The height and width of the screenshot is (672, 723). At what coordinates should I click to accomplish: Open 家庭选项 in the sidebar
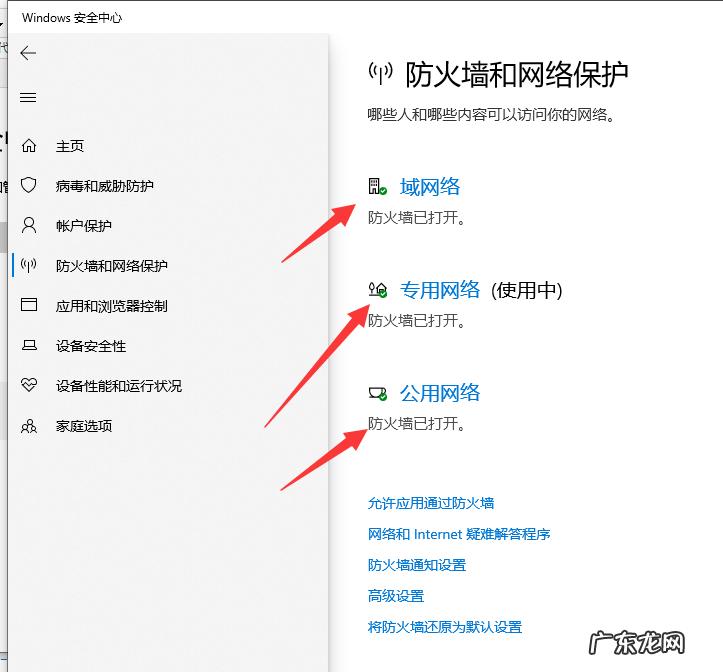(x=84, y=426)
